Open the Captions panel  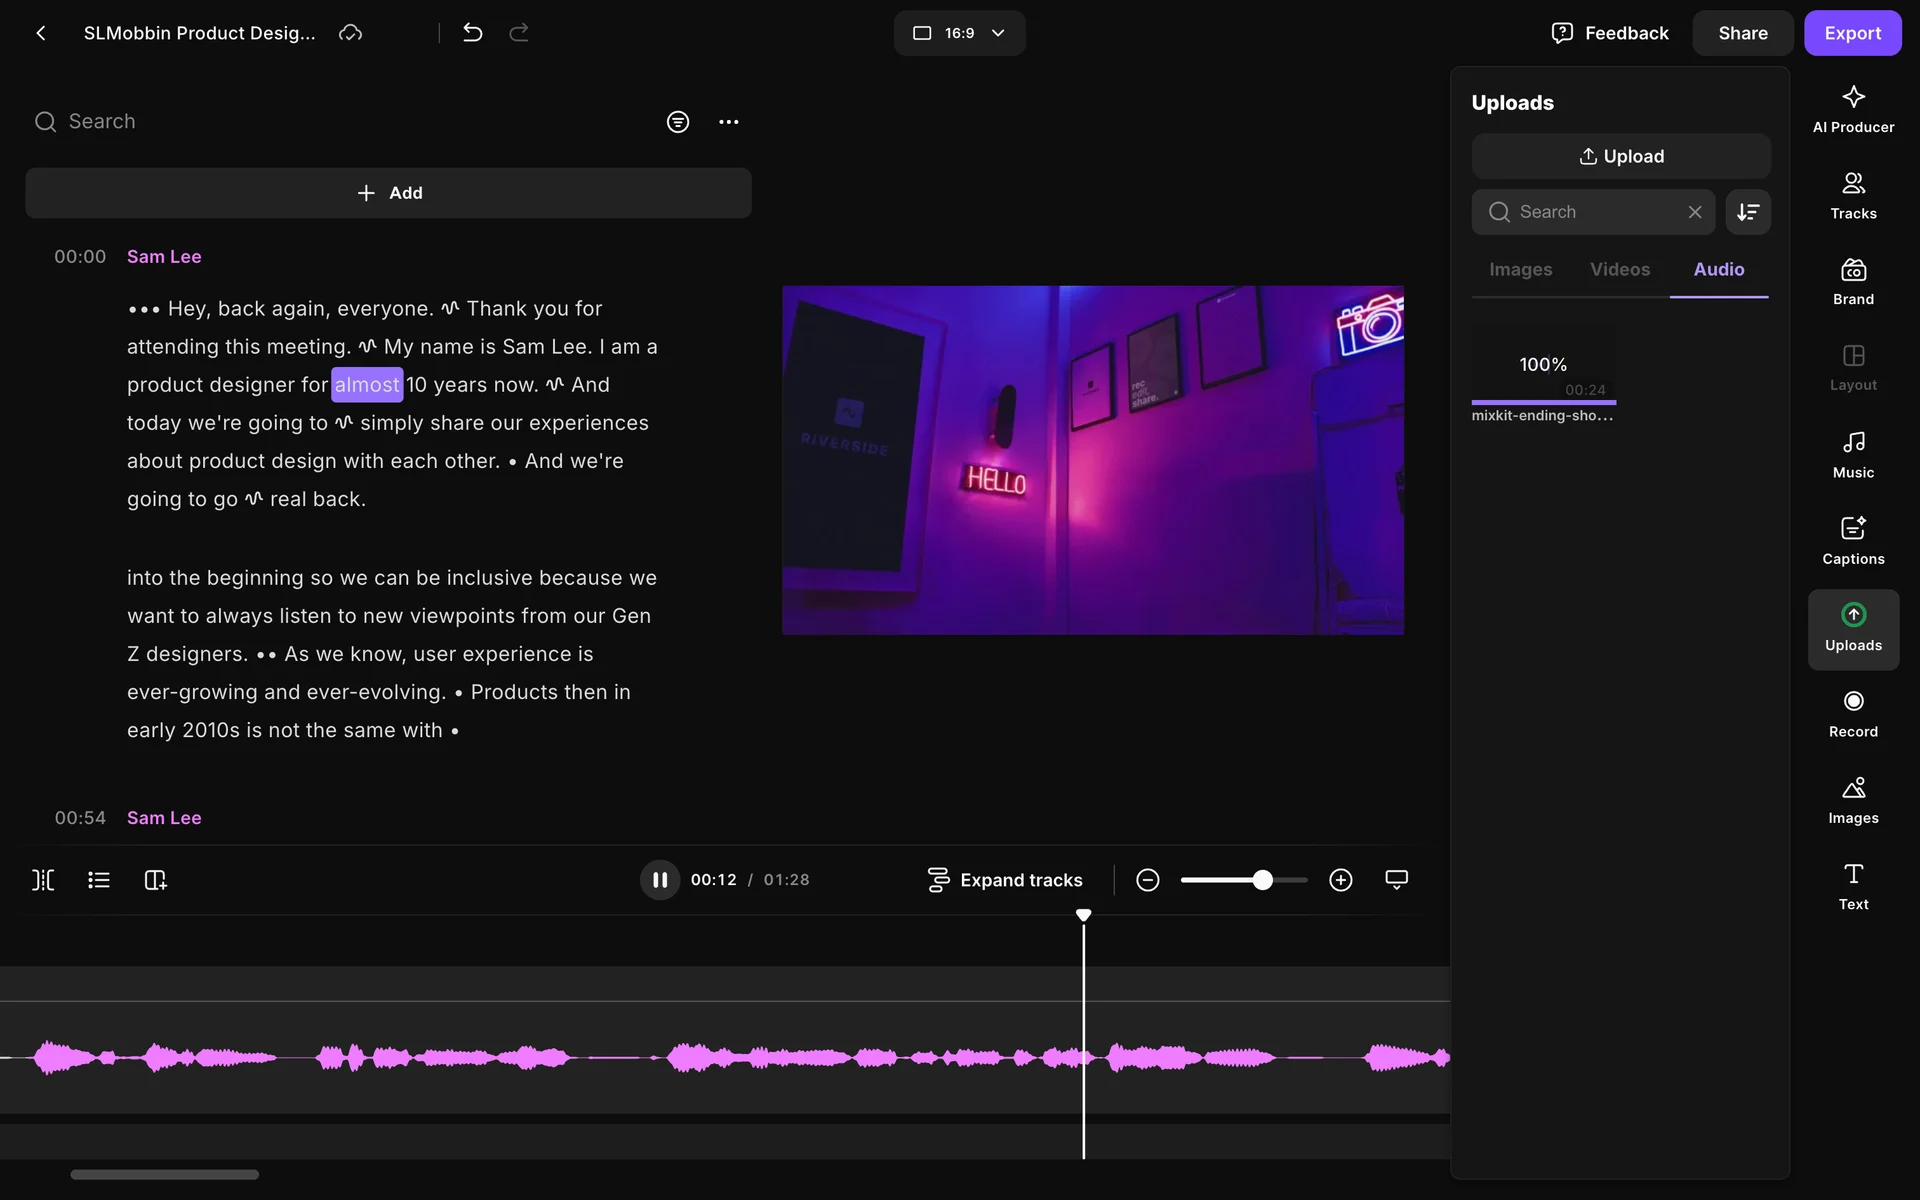[x=1853, y=541]
